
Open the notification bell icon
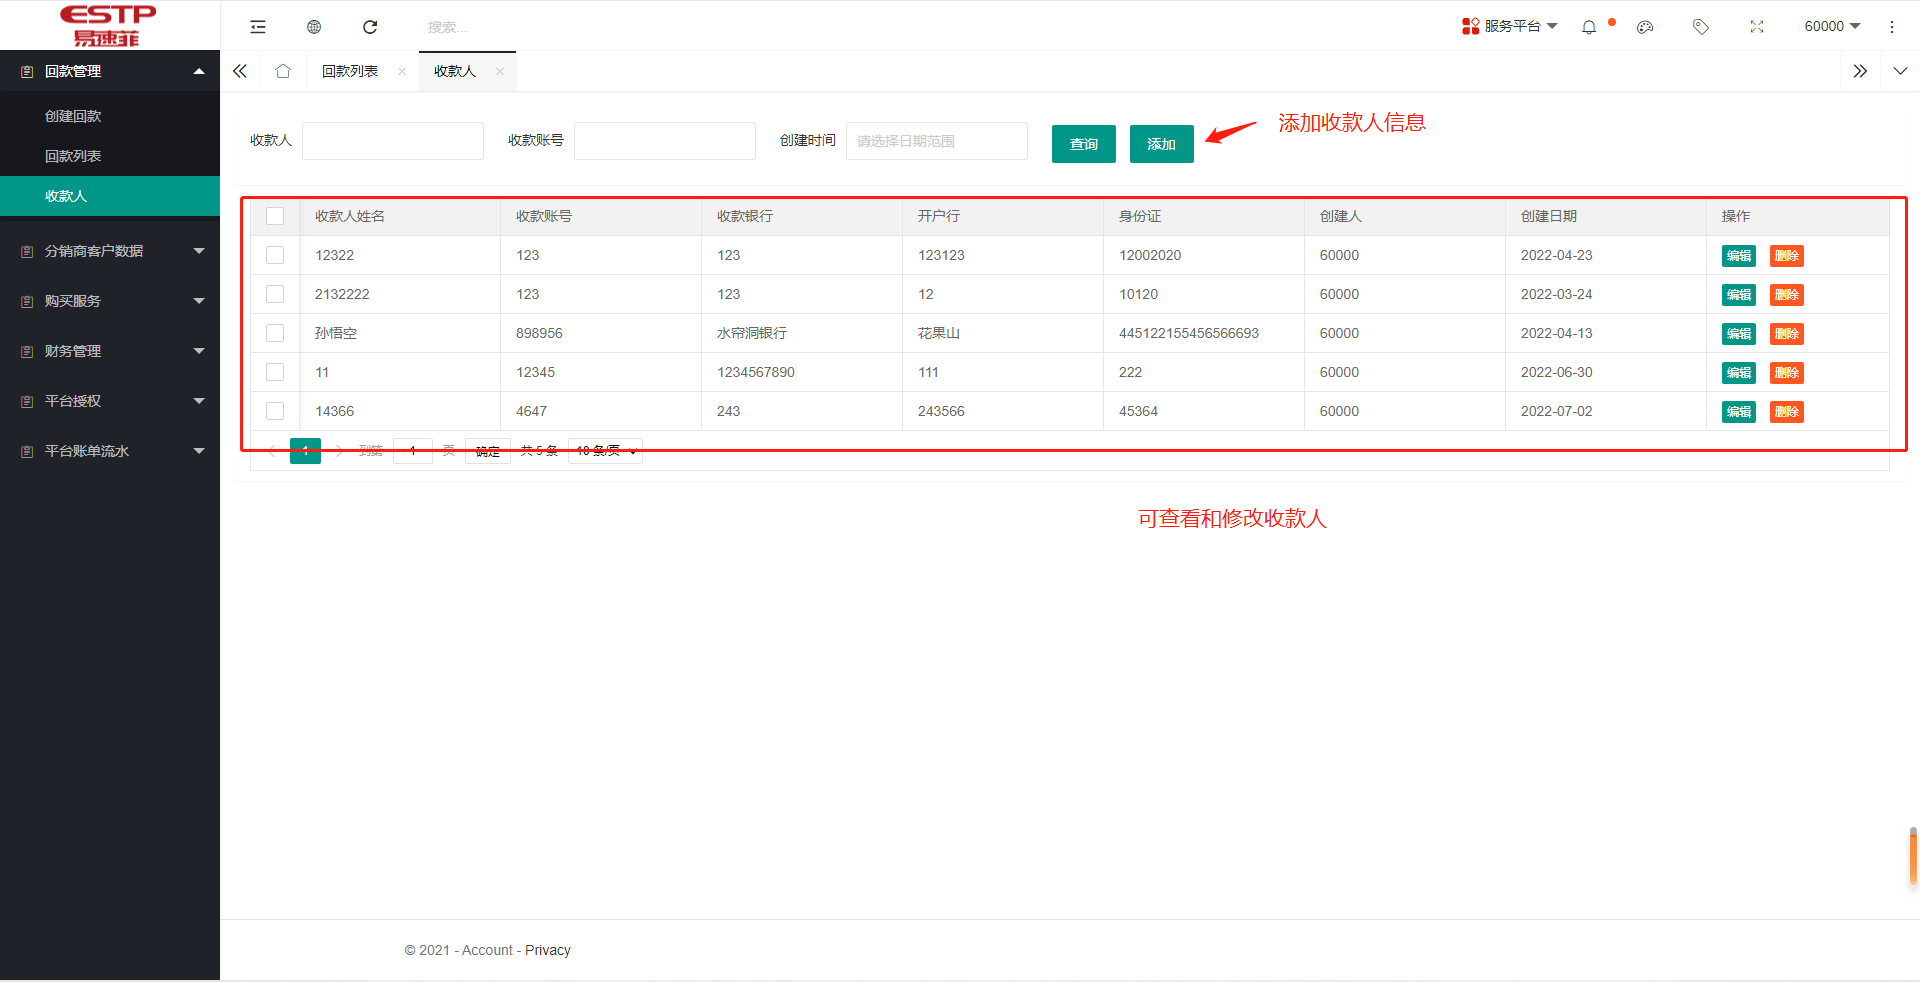1589,27
